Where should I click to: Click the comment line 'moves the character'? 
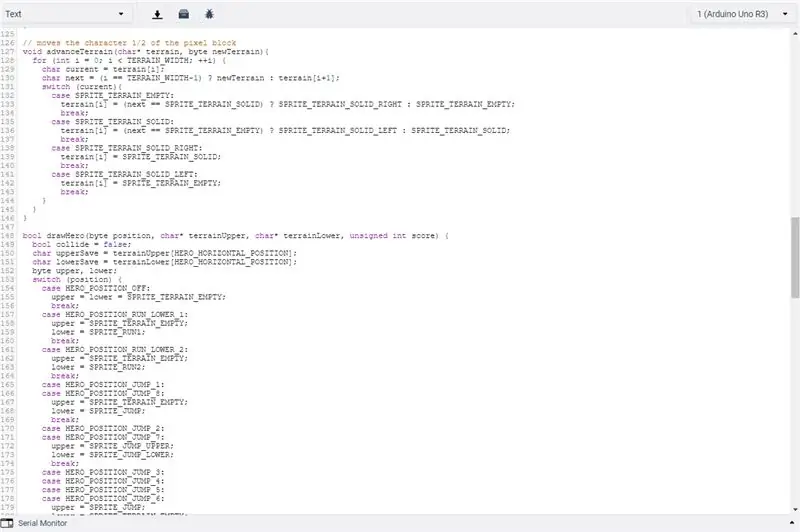[x=129, y=43]
